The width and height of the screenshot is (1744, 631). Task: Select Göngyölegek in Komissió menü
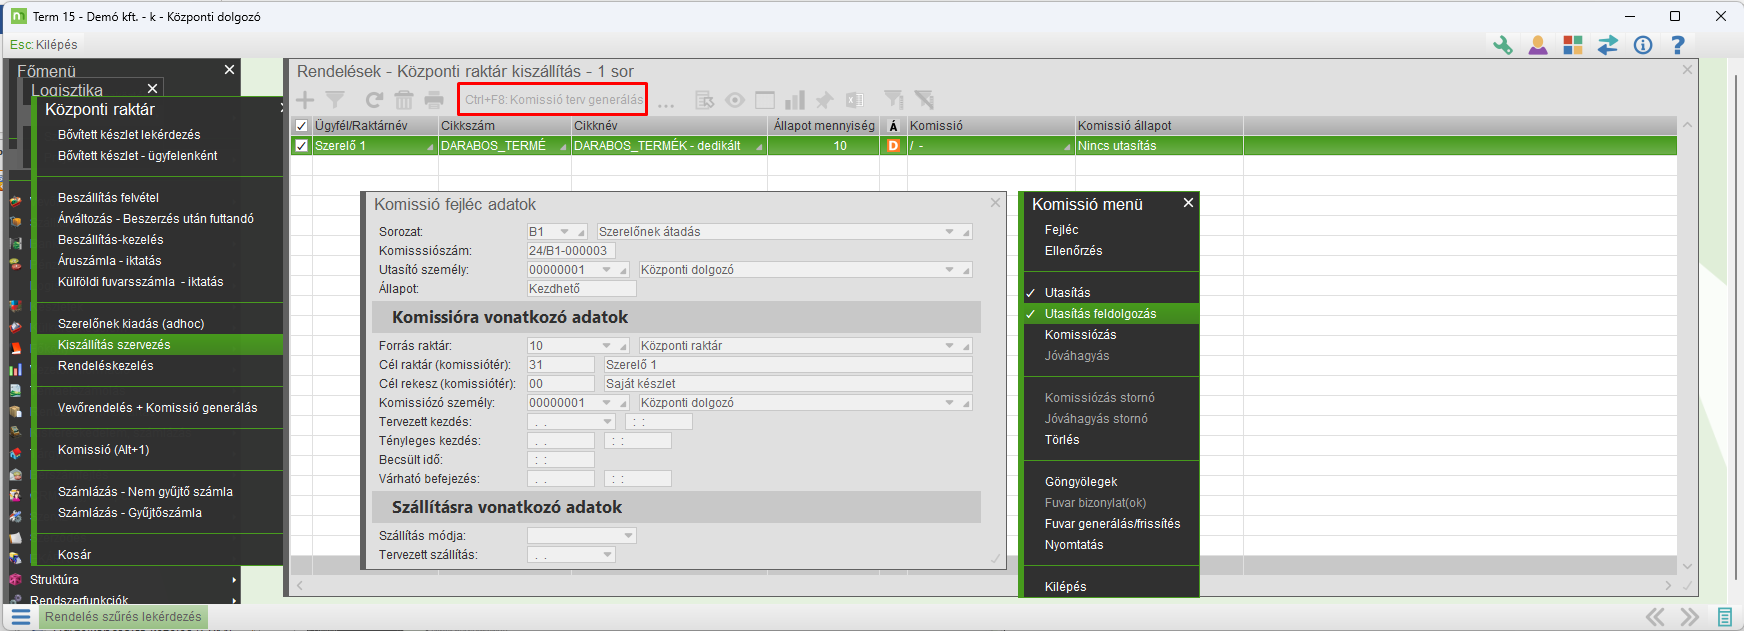[x=1081, y=482]
